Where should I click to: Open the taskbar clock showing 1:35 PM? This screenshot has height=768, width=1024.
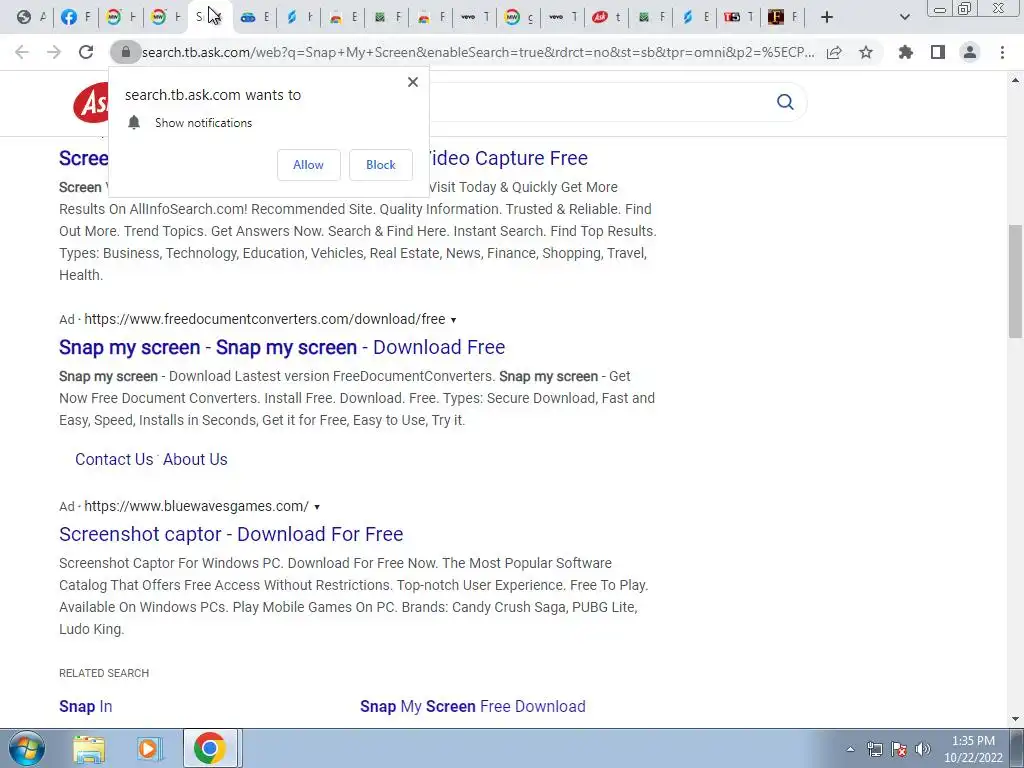point(973,749)
